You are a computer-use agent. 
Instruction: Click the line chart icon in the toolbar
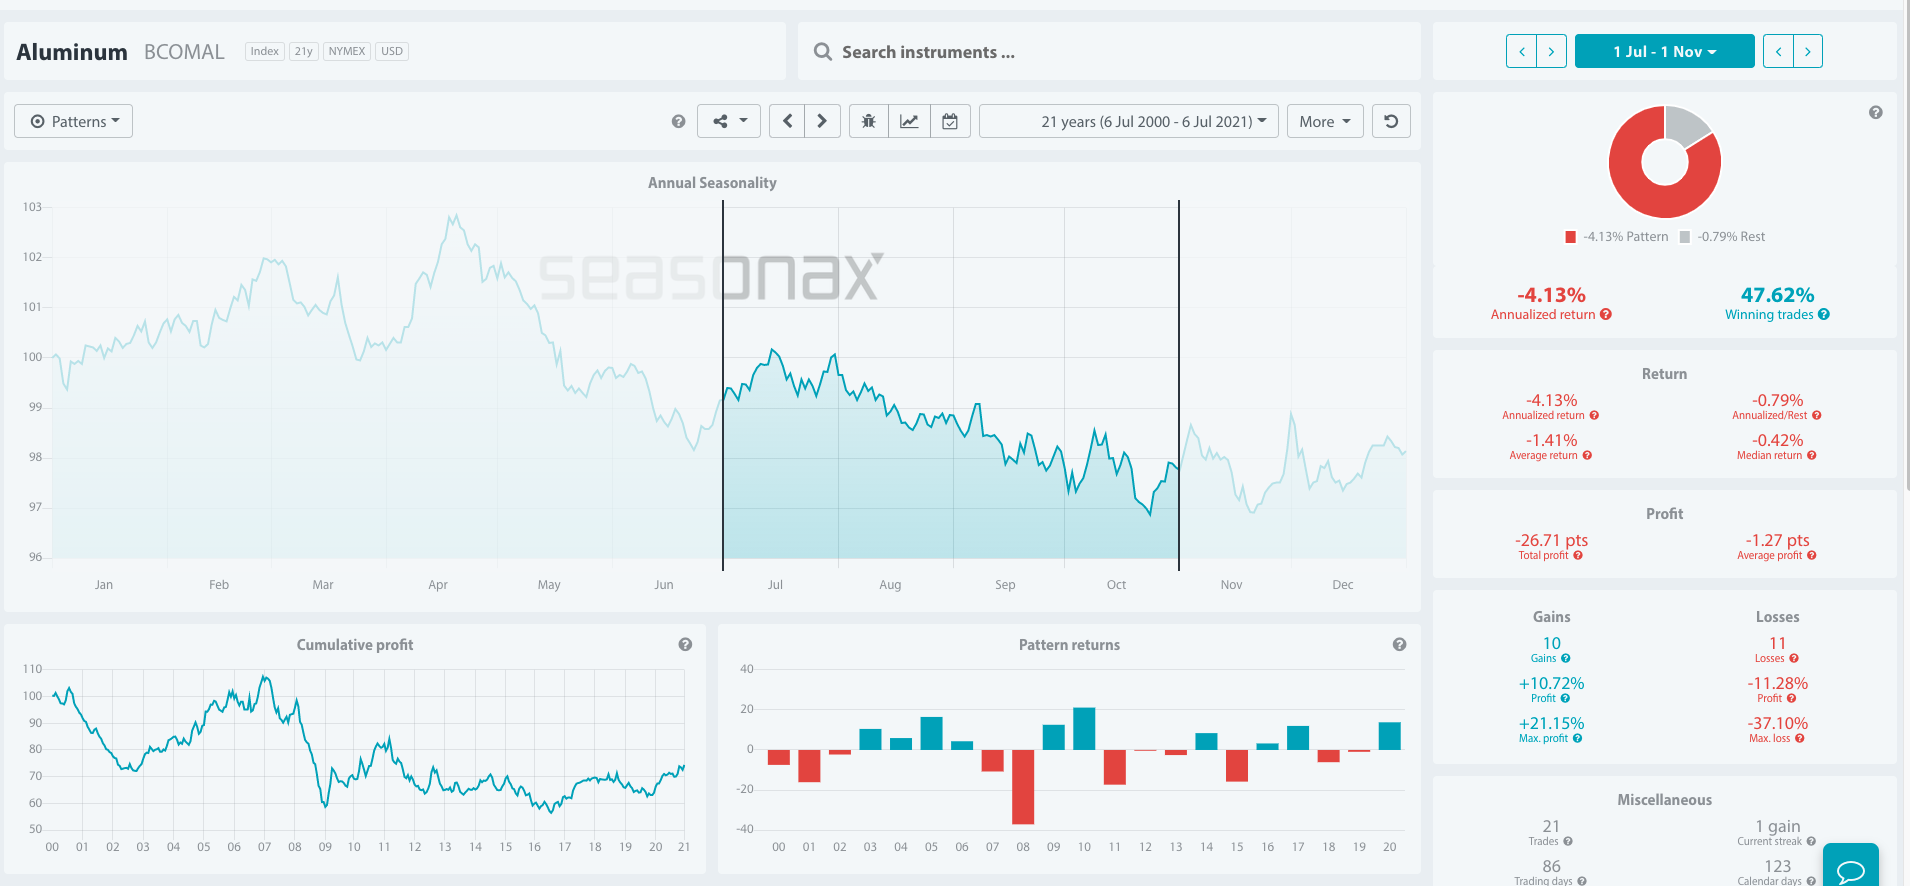click(x=909, y=121)
